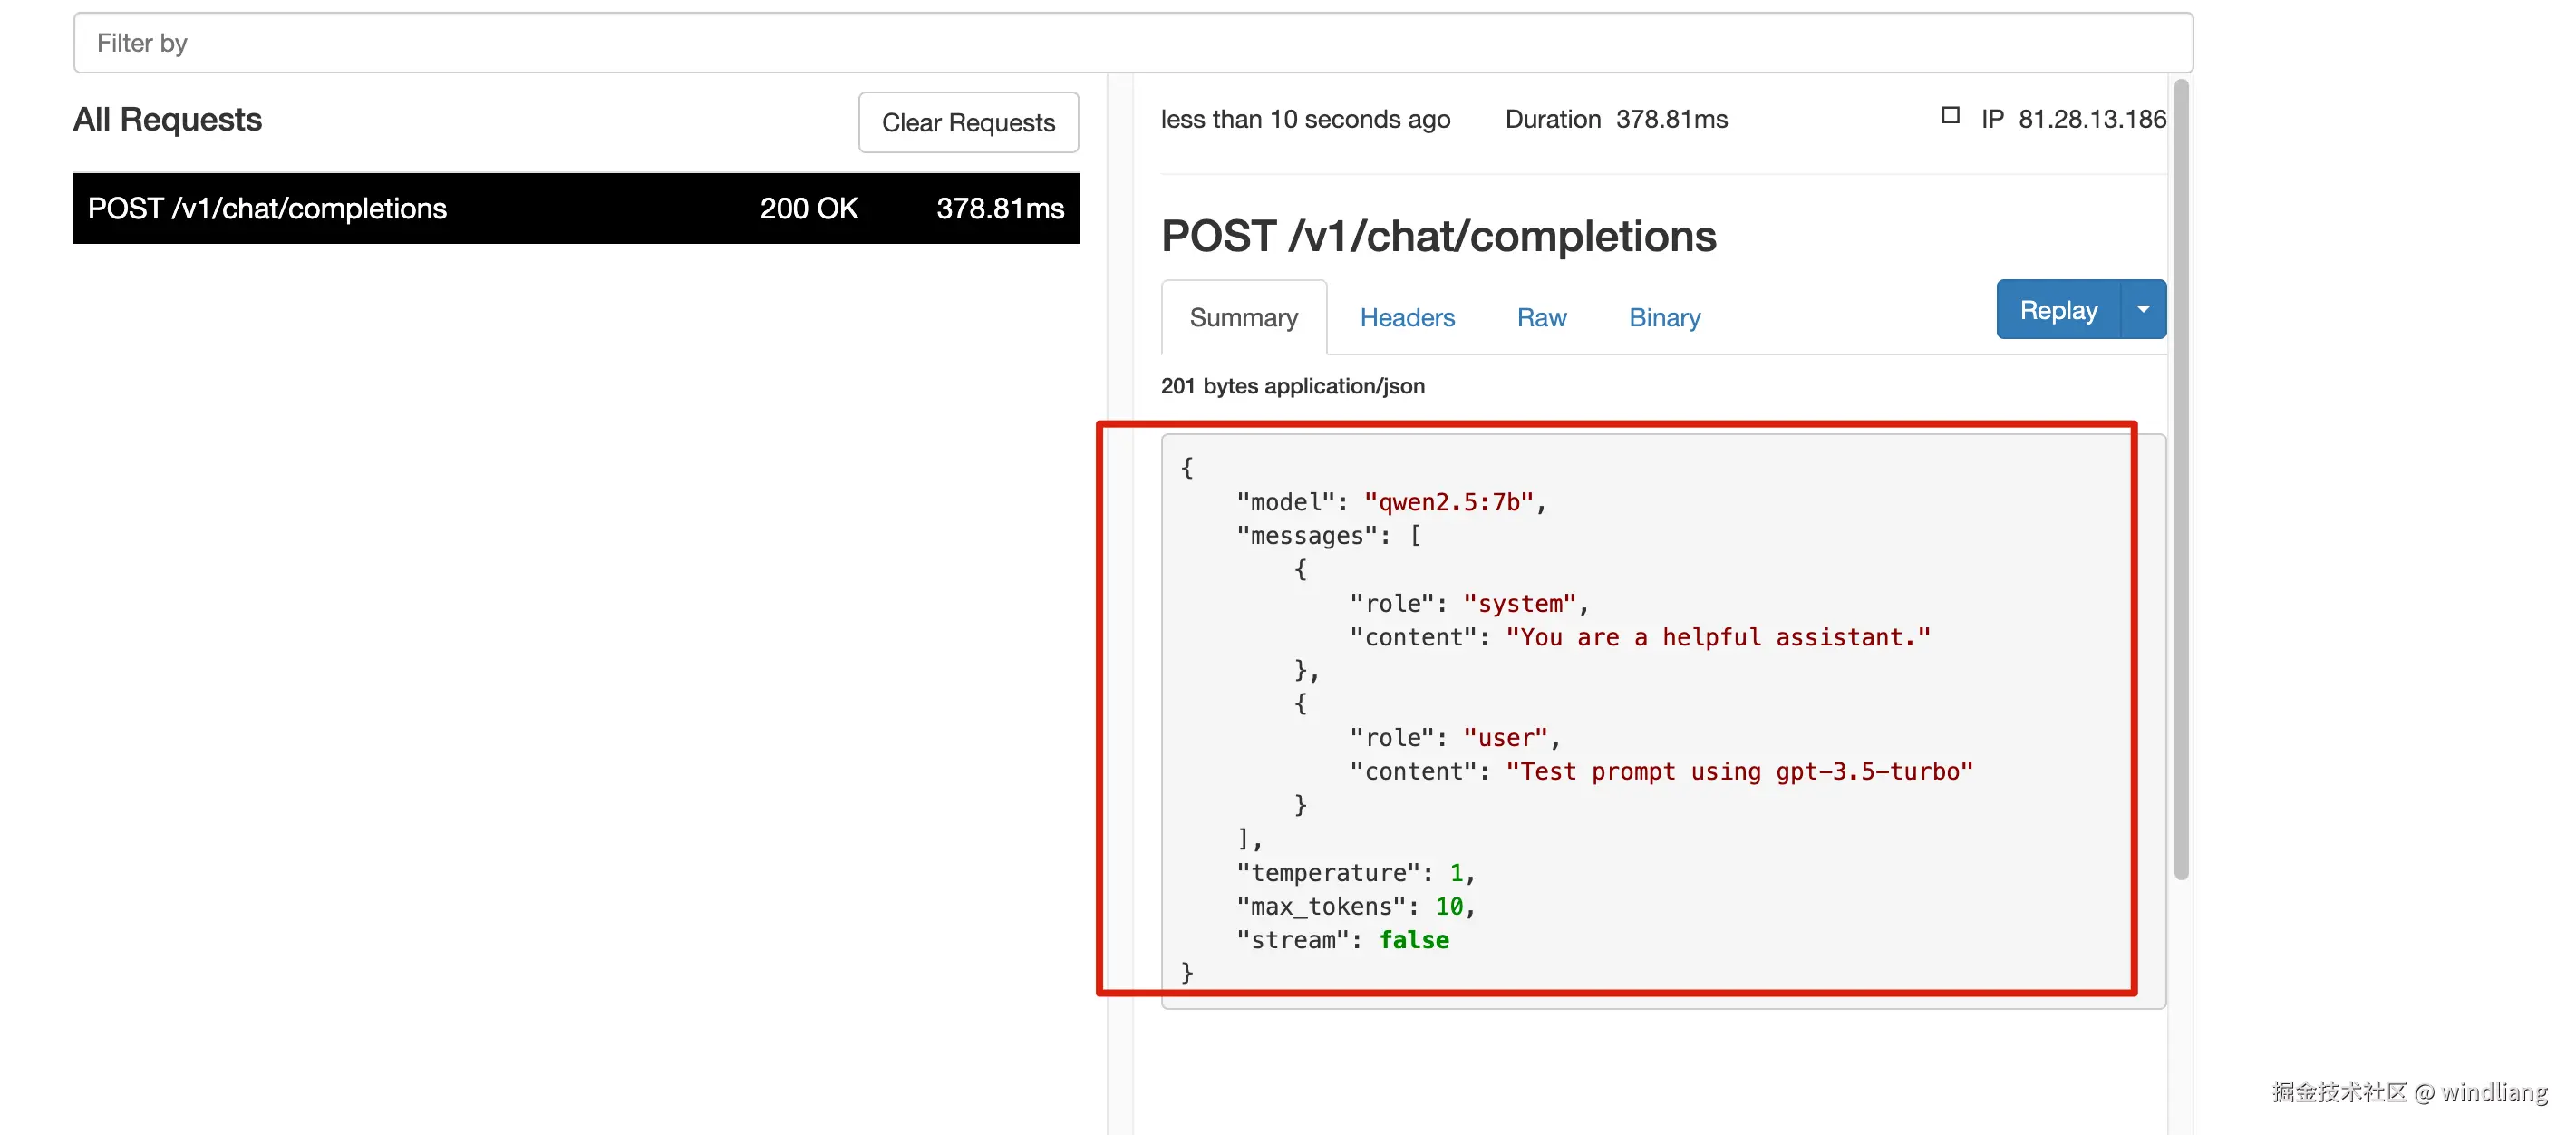
Task: Click the qwen2.5:7b model value
Action: coord(1448,502)
